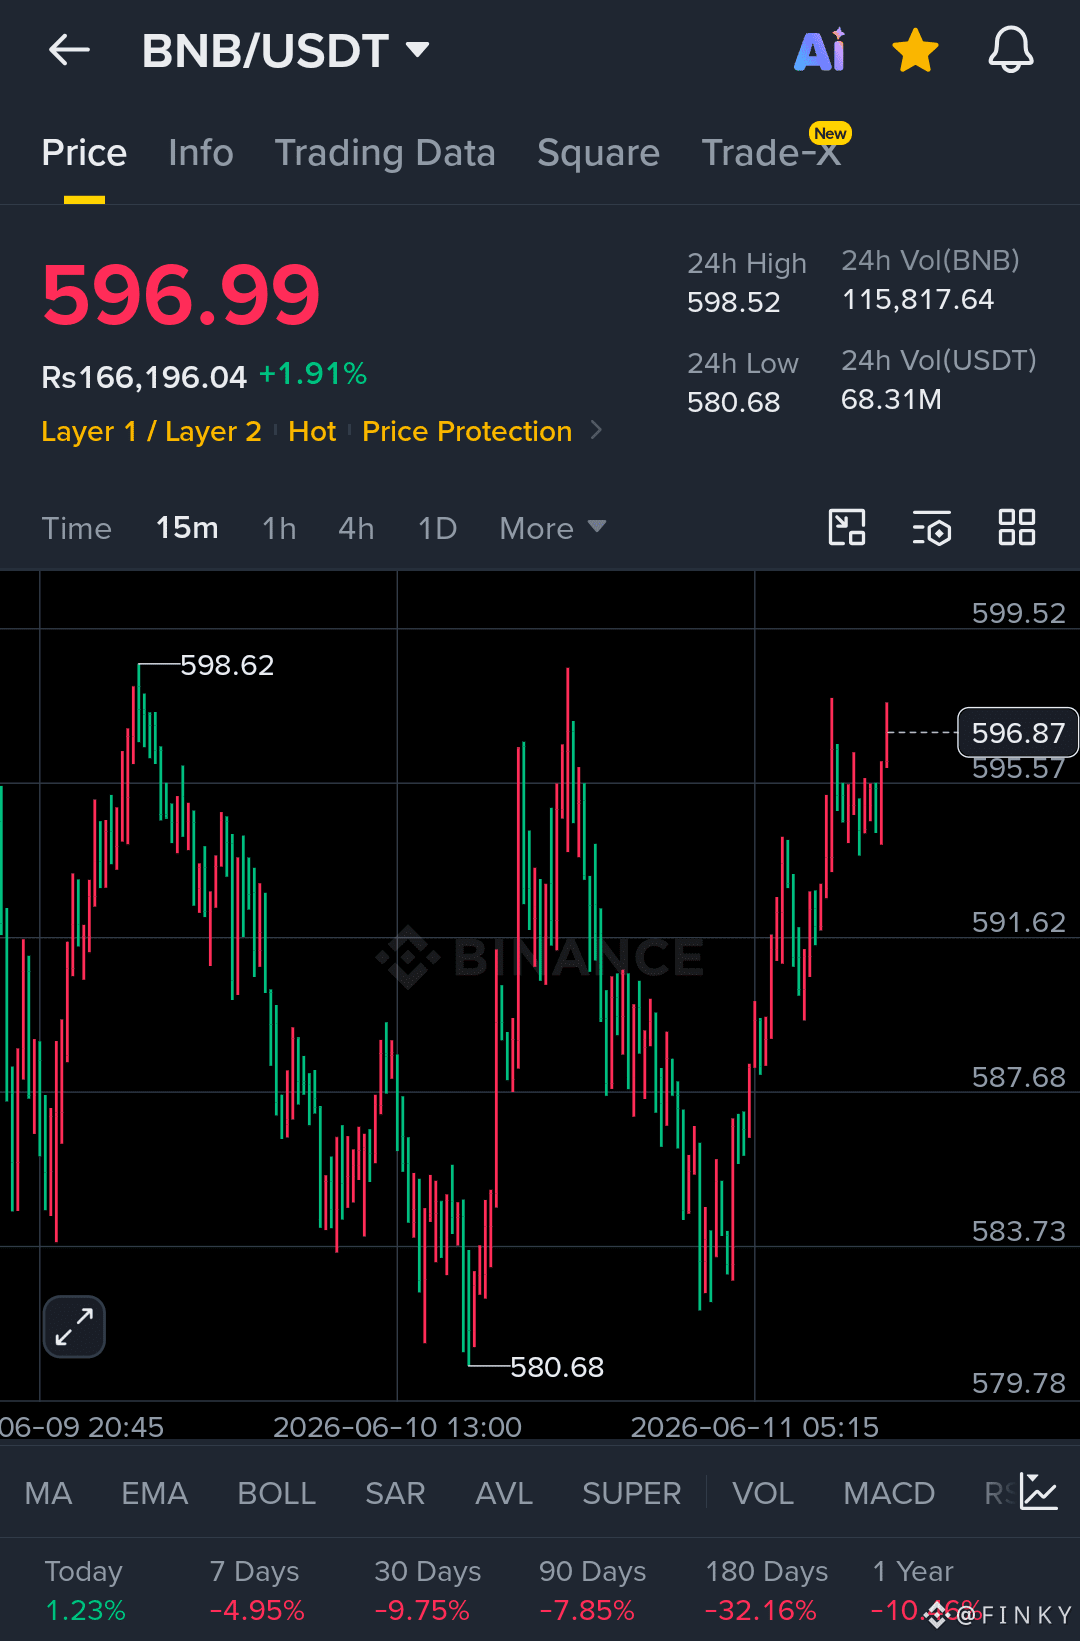Tap the 30 Days -9.75% performance
Viewport: 1080px width, 1641px height.
[x=427, y=1591]
